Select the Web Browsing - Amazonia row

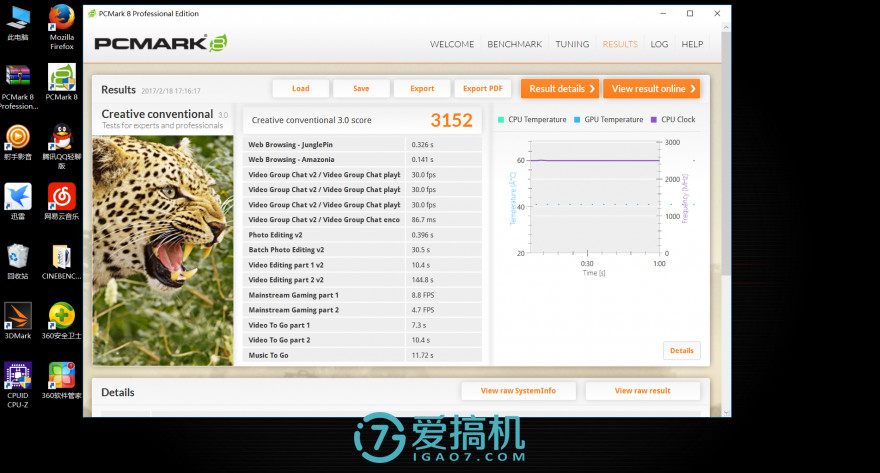362,160
